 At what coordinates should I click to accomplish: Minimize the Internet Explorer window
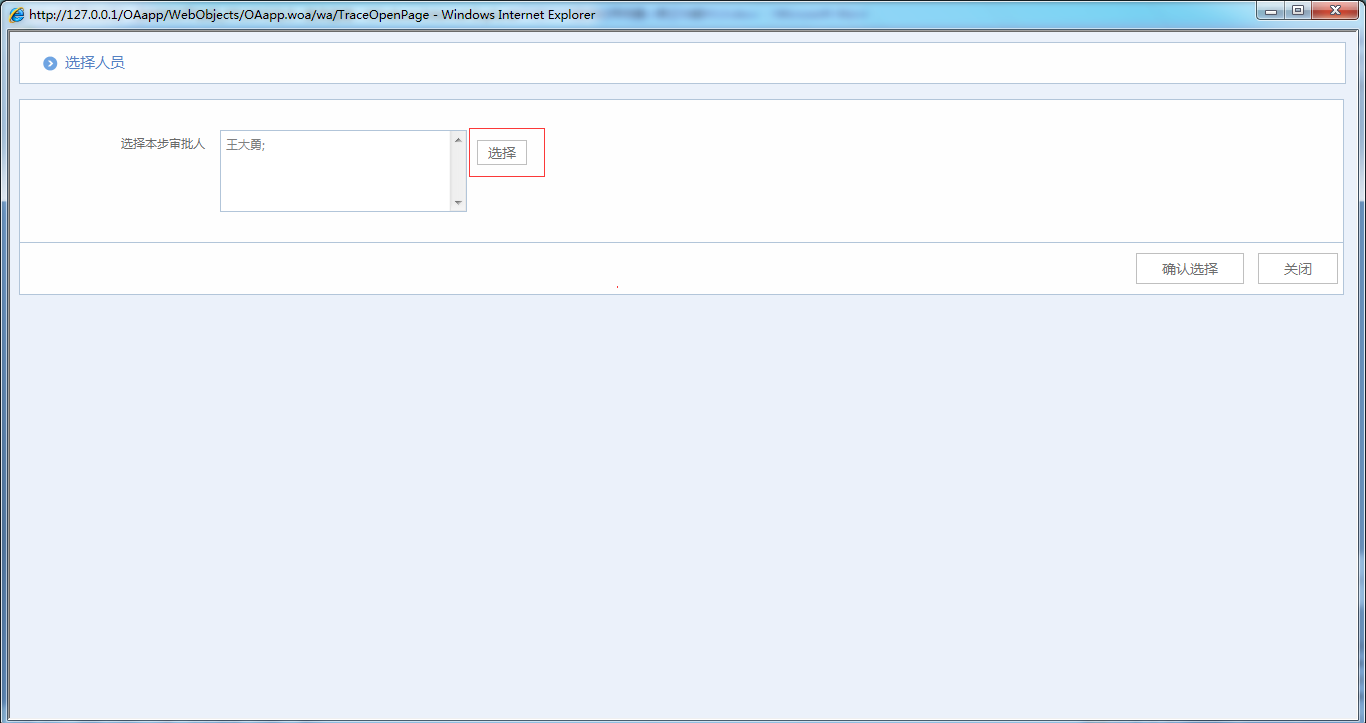[x=1271, y=11]
